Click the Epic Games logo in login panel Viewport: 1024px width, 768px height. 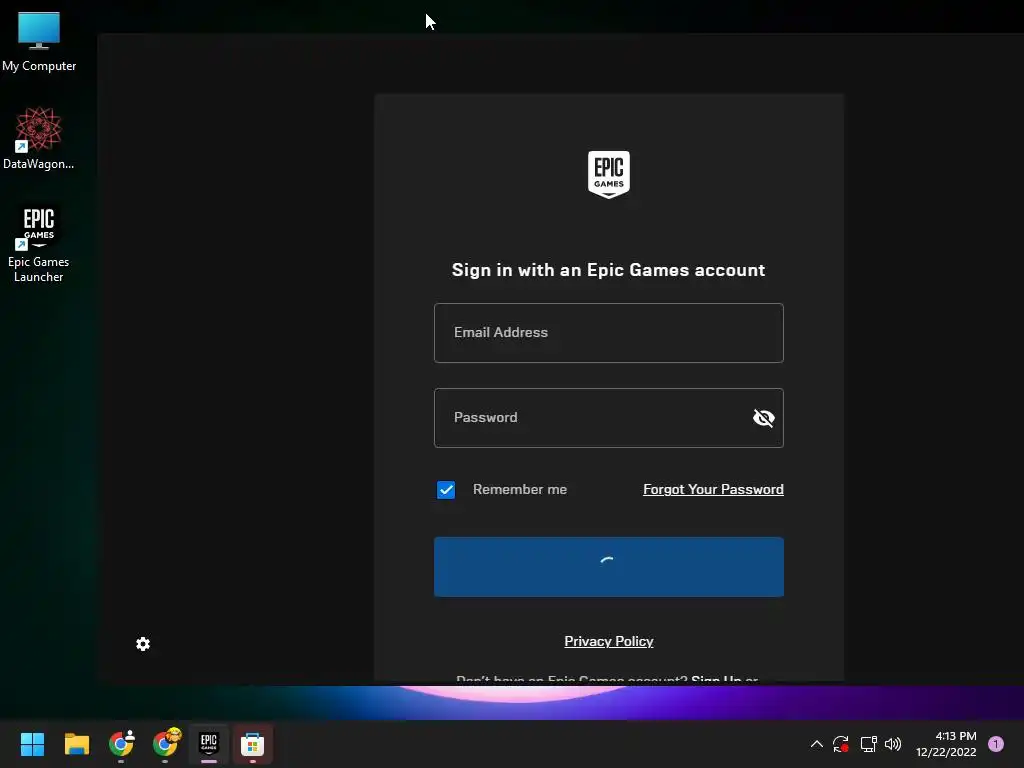click(x=609, y=174)
